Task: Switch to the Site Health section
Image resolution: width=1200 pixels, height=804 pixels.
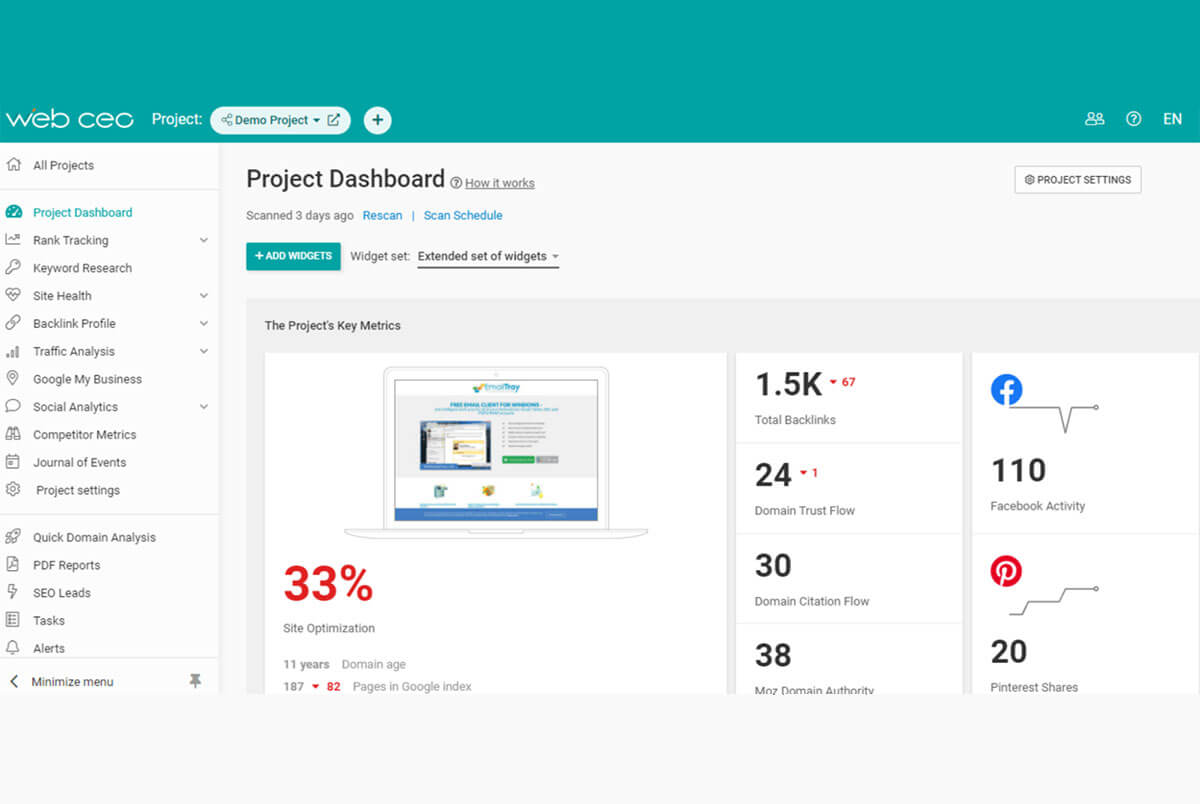Action: tap(62, 296)
